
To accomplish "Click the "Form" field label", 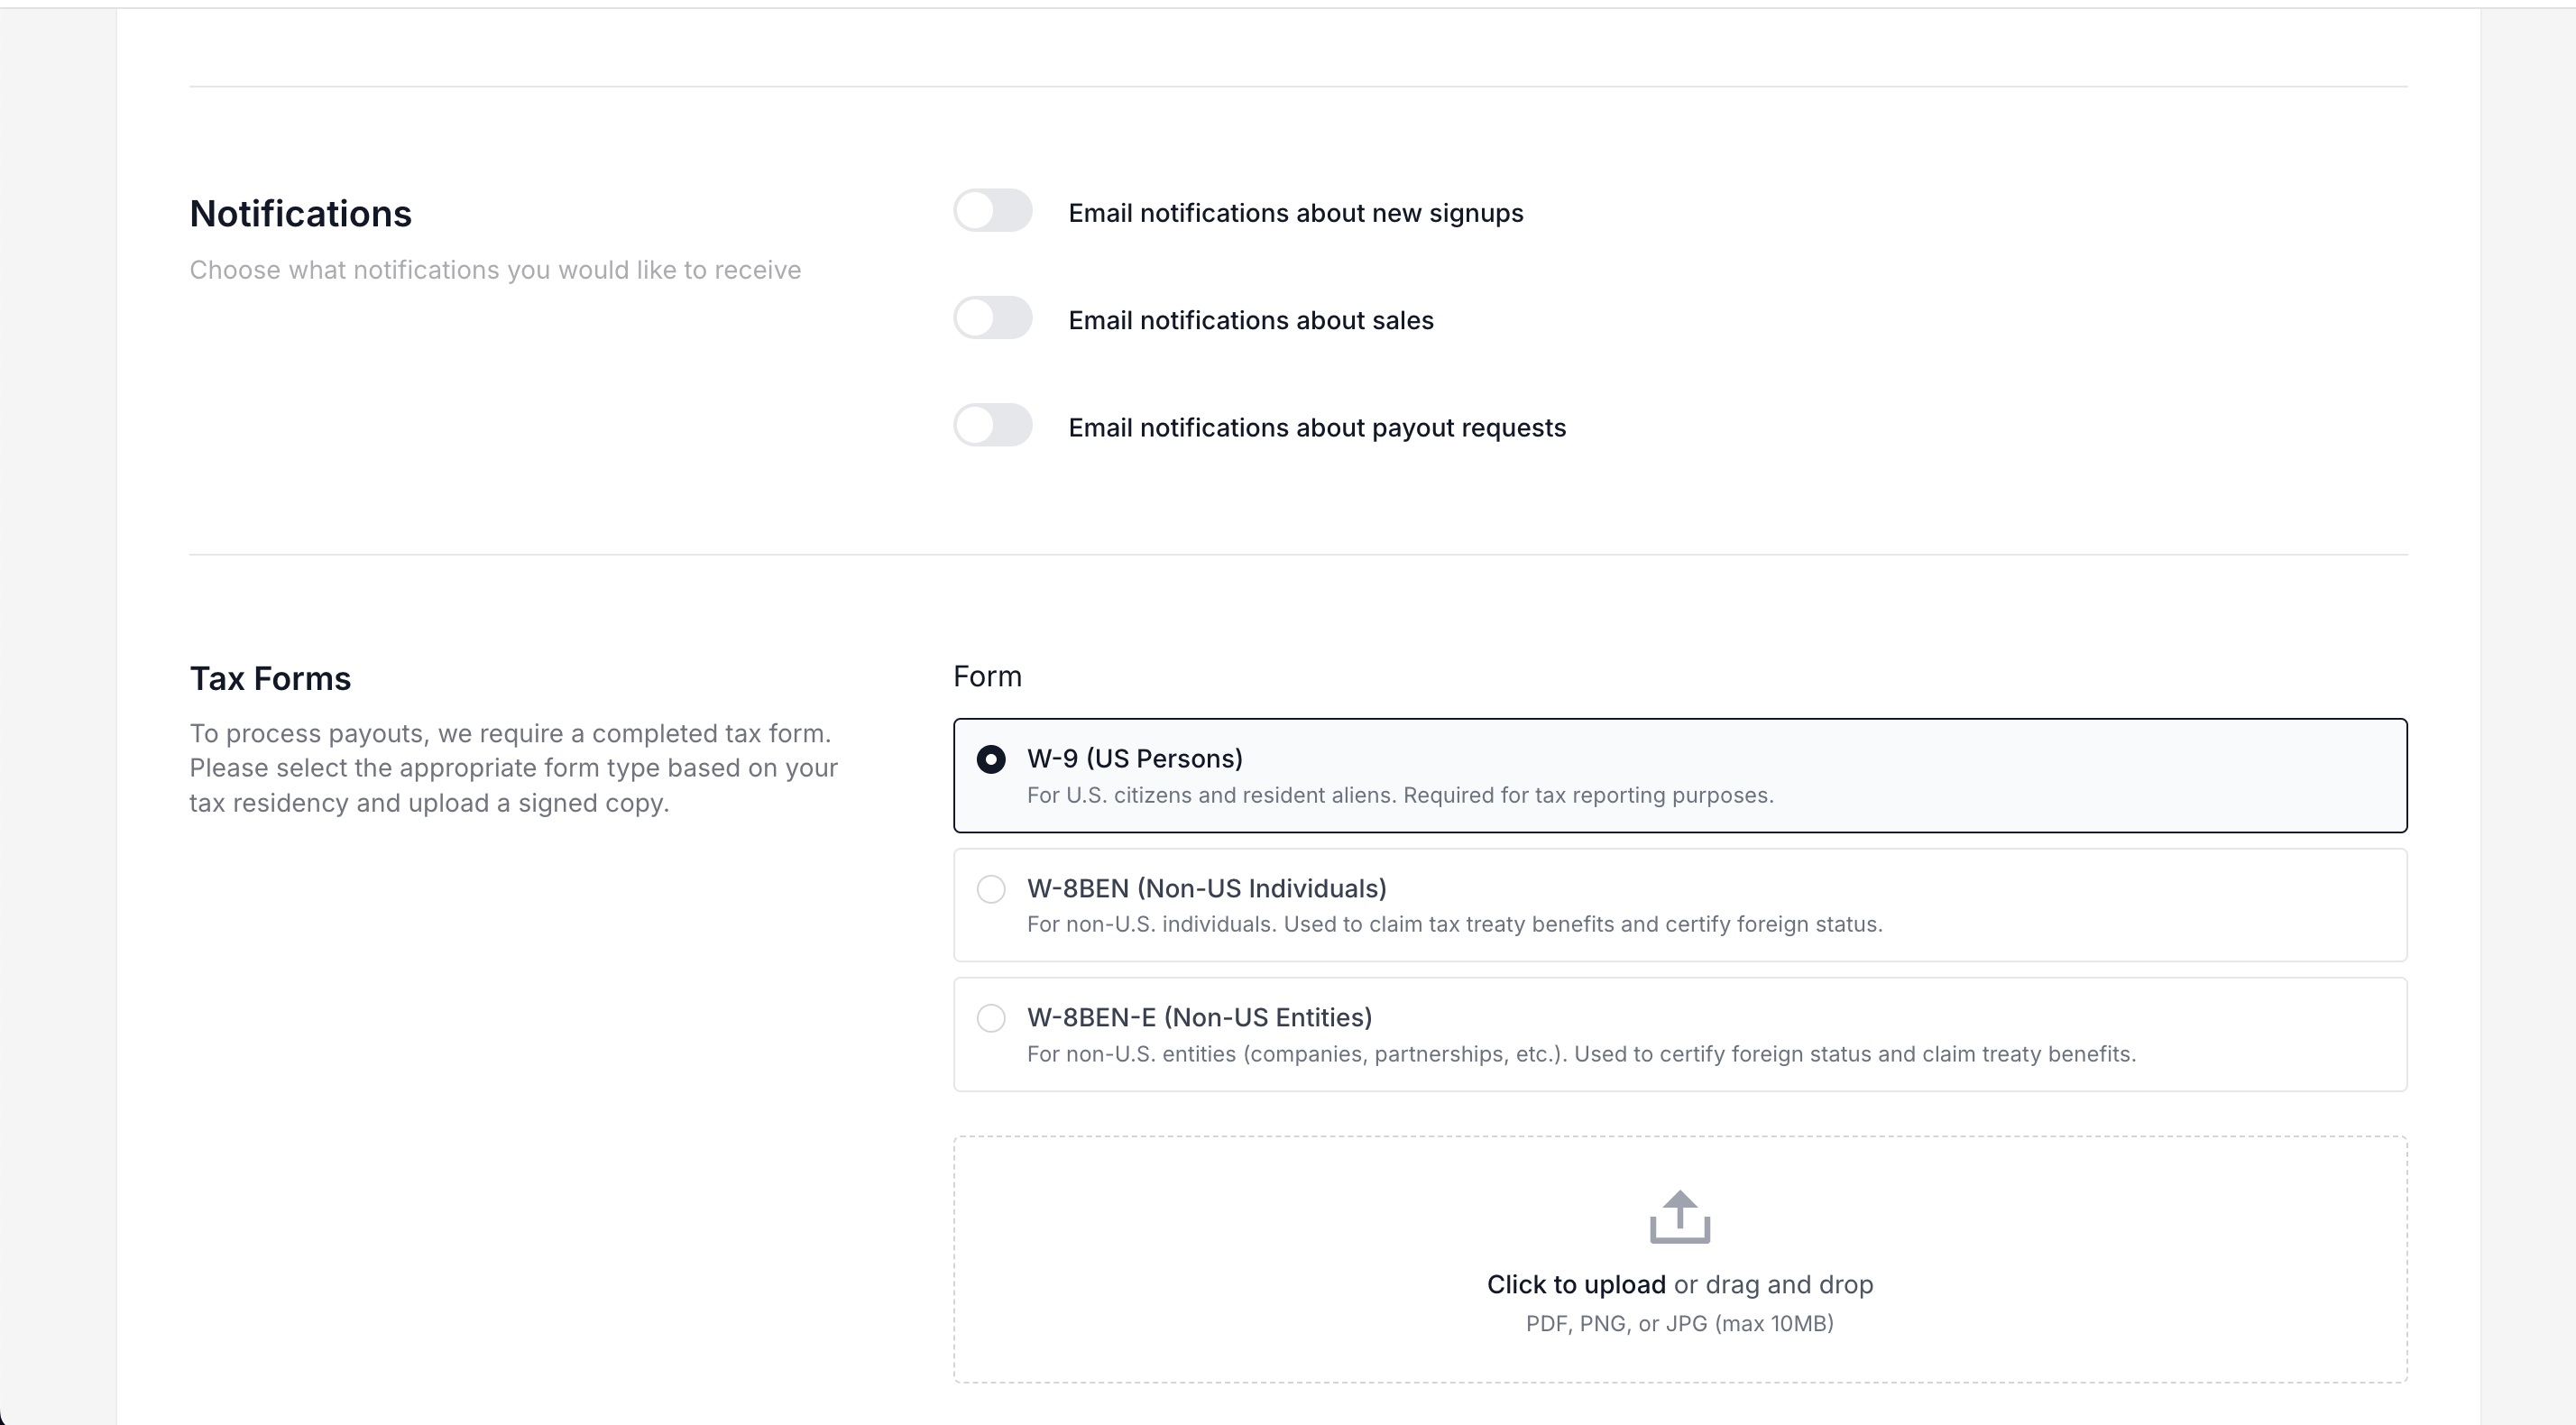I will tap(987, 676).
